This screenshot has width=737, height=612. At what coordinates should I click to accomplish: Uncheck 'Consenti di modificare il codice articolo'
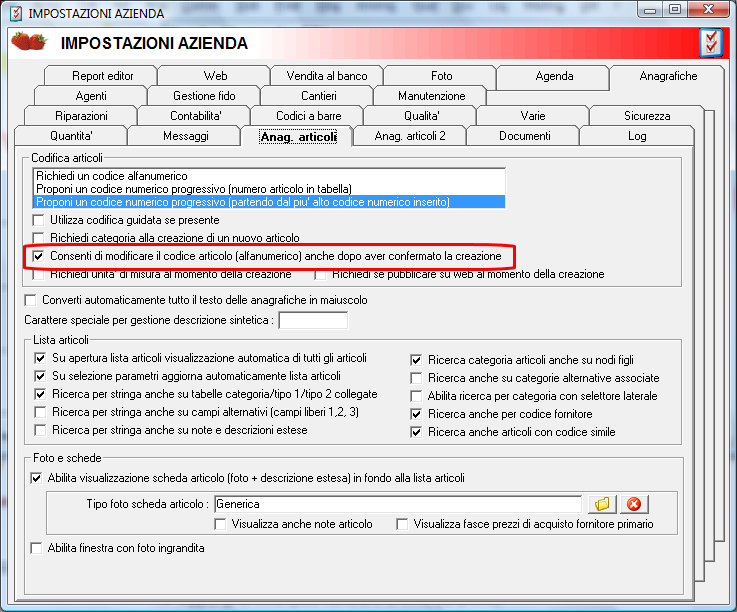pos(39,256)
